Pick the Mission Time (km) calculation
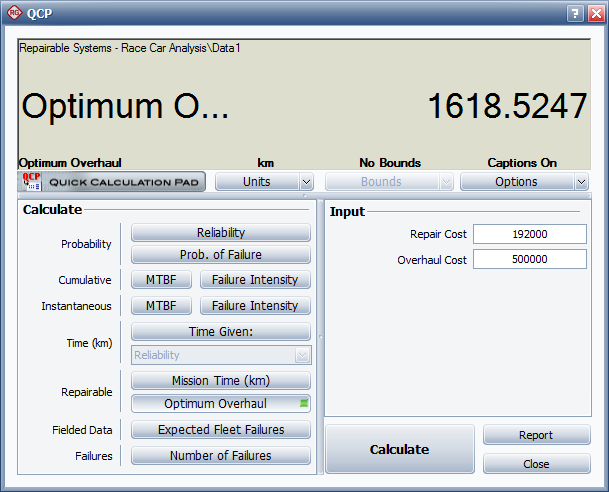609x492 pixels. click(221, 380)
